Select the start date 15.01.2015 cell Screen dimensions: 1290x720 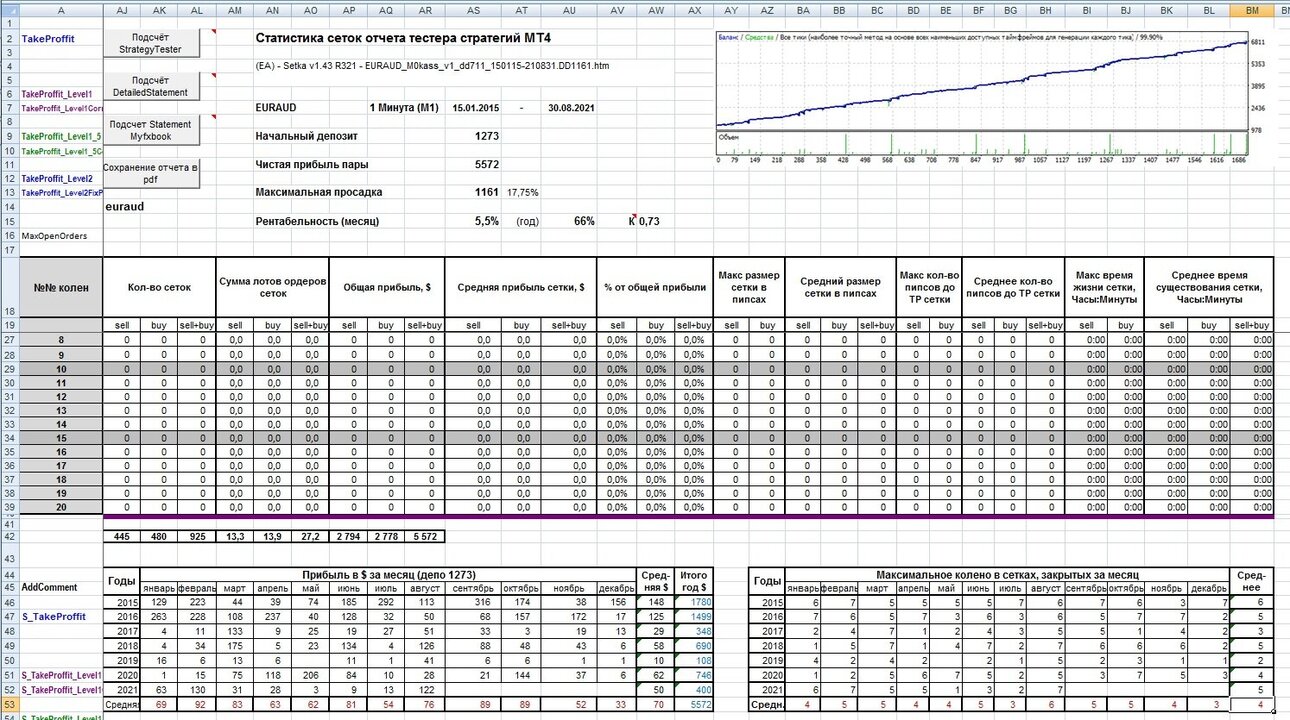click(475, 108)
